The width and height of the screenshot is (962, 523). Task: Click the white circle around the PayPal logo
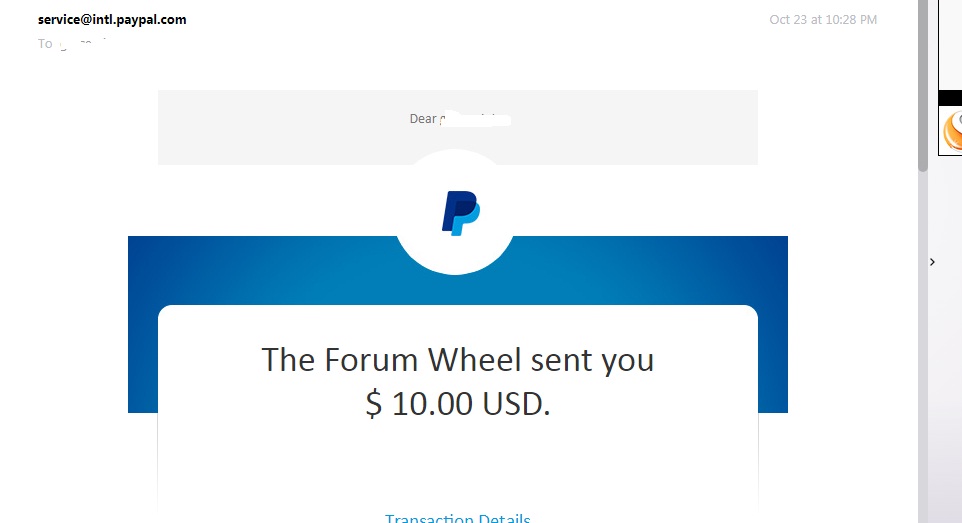tap(455, 212)
